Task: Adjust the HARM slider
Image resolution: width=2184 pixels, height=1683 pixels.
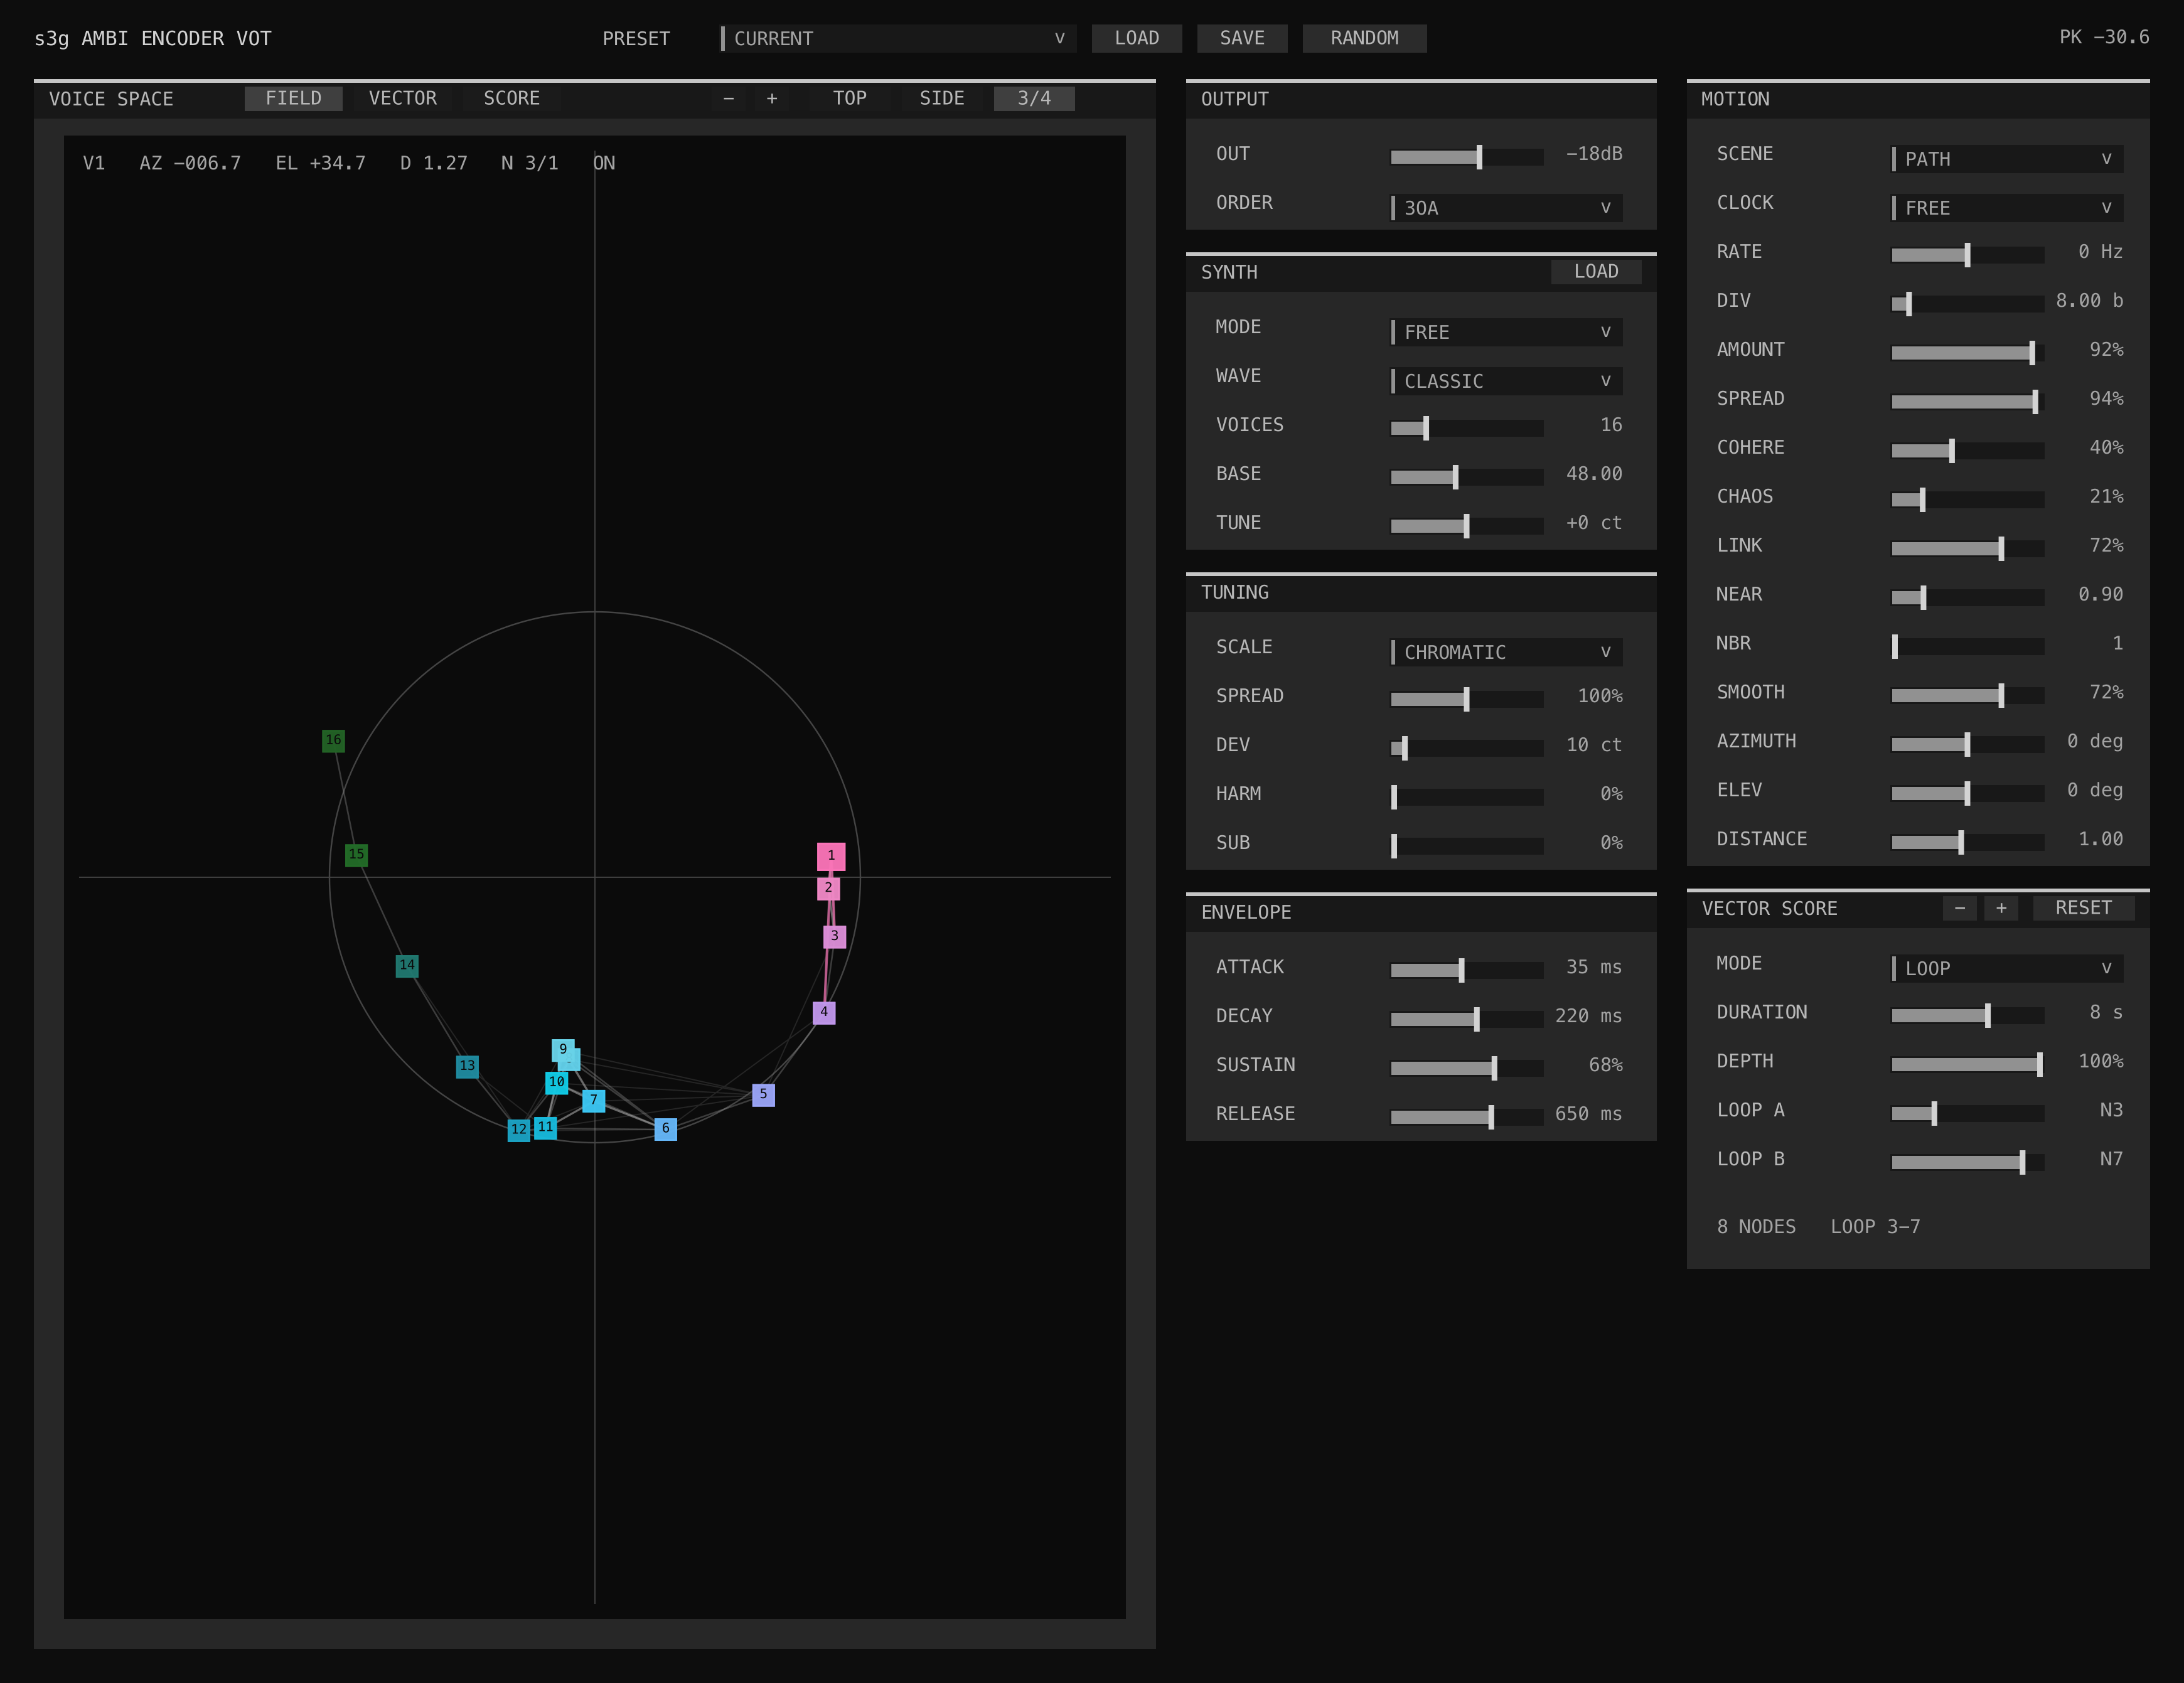Action: point(1467,796)
